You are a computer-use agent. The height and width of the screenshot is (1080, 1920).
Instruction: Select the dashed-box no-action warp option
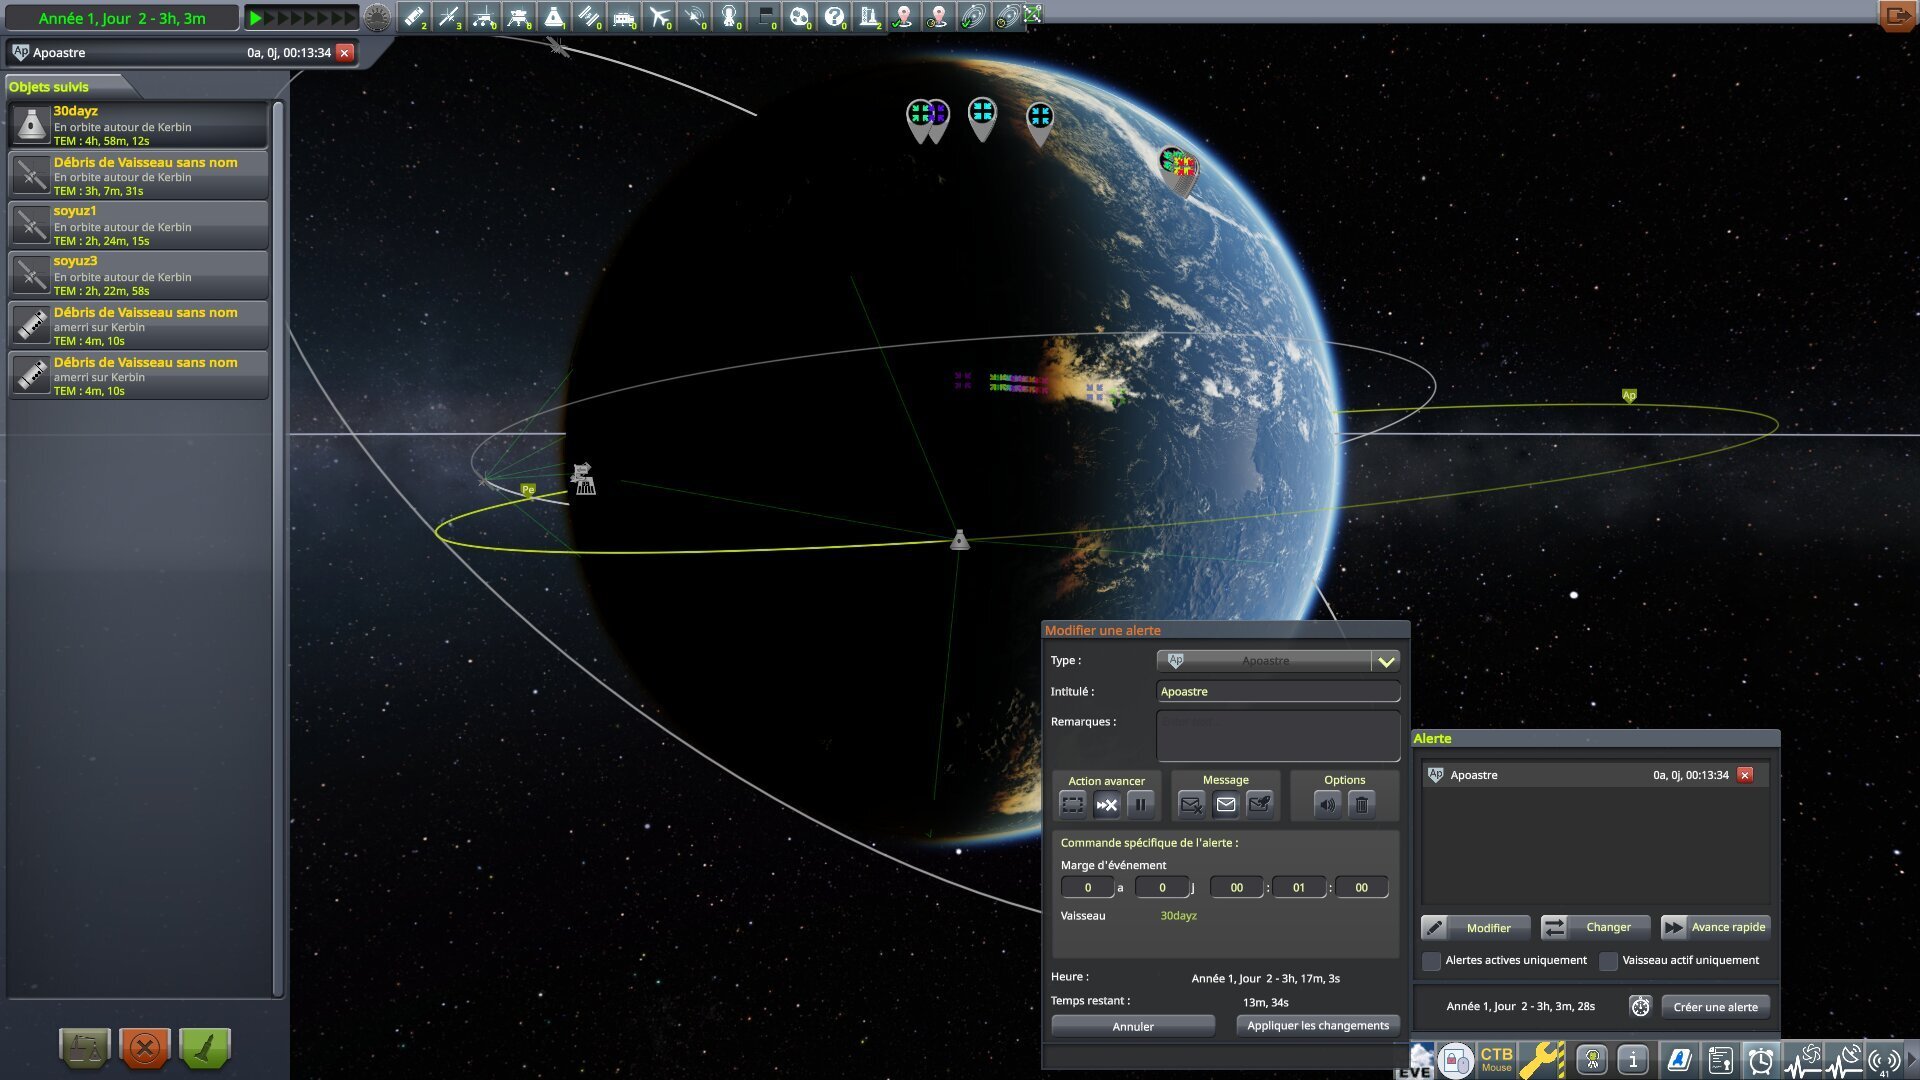pyautogui.click(x=1073, y=804)
